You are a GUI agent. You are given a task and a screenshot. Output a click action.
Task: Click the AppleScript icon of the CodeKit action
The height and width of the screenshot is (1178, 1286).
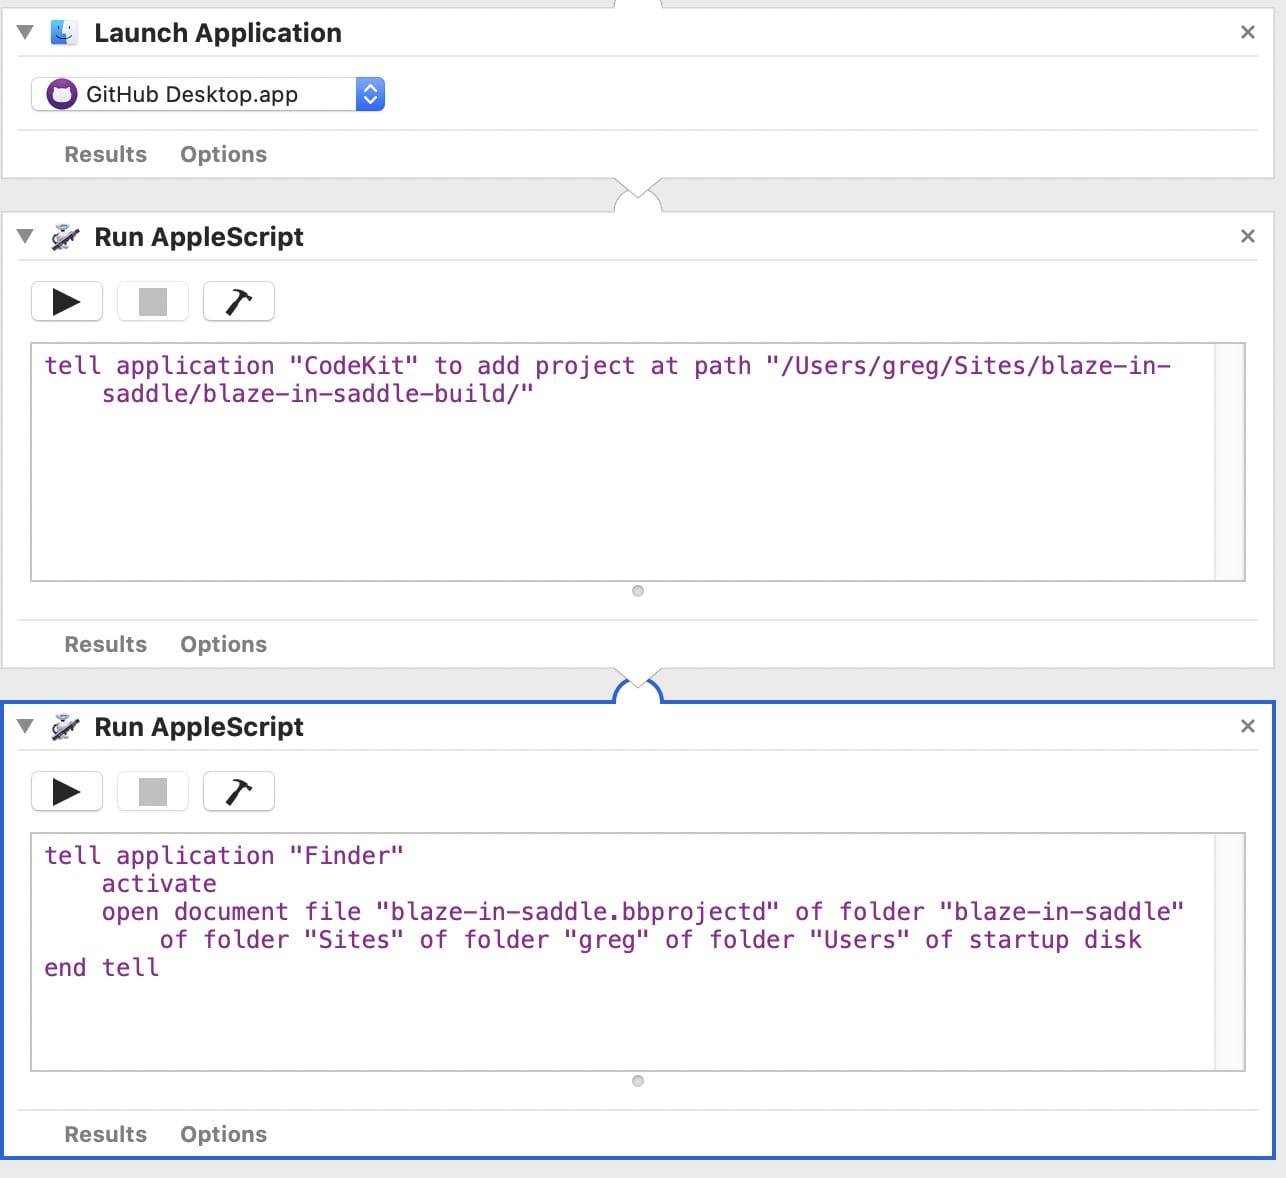coord(65,236)
